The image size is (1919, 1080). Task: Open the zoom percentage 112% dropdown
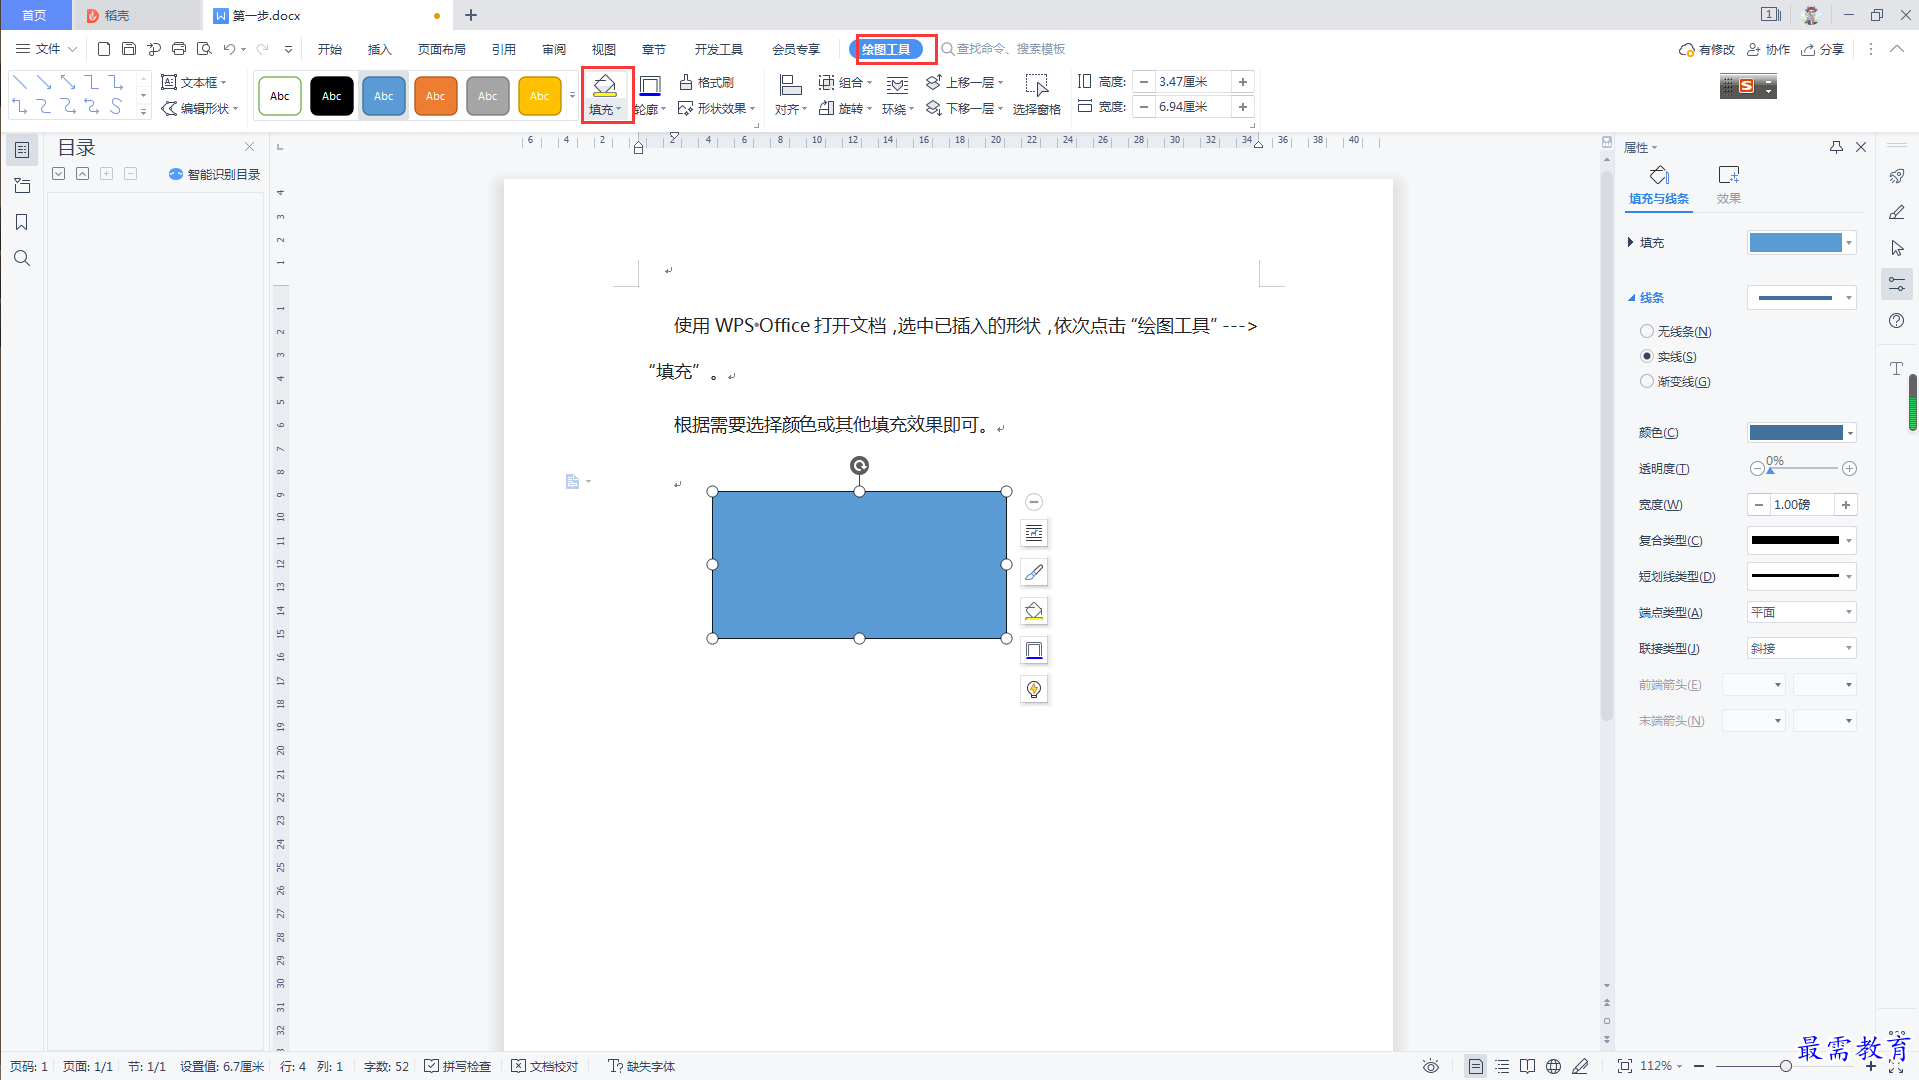coord(1661,1066)
